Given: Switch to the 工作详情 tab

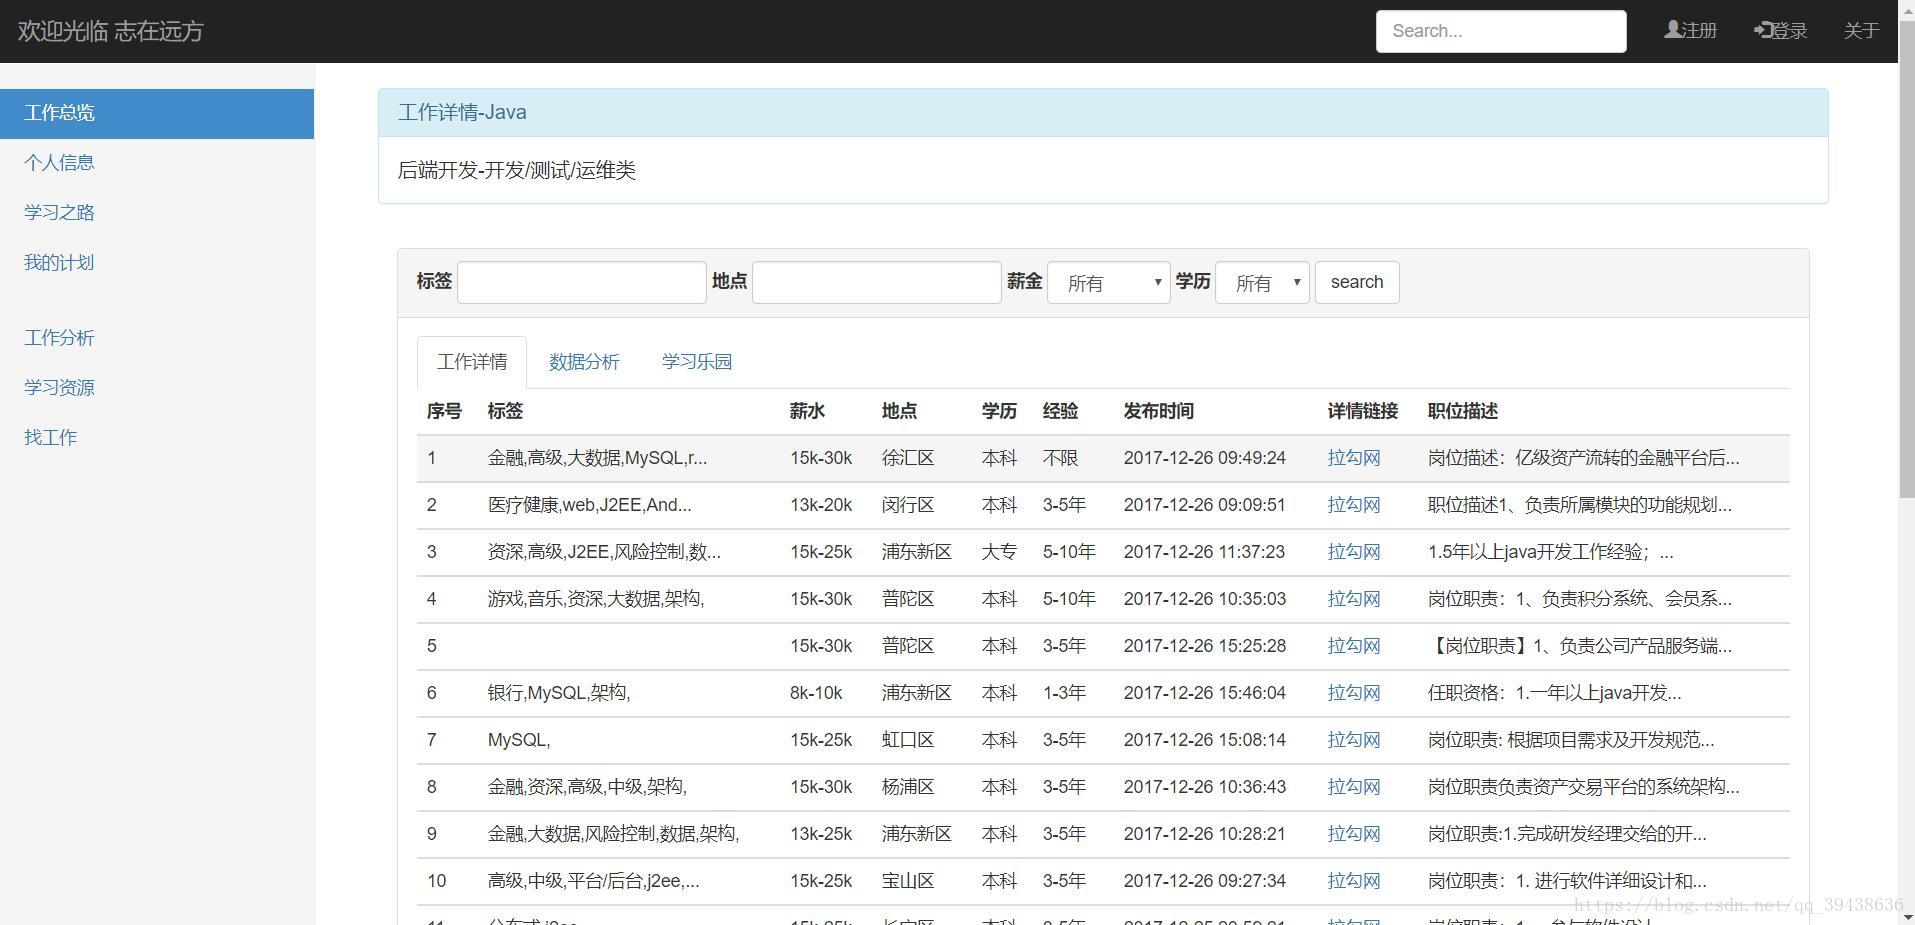Looking at the screenshot, I should (472, 362).
